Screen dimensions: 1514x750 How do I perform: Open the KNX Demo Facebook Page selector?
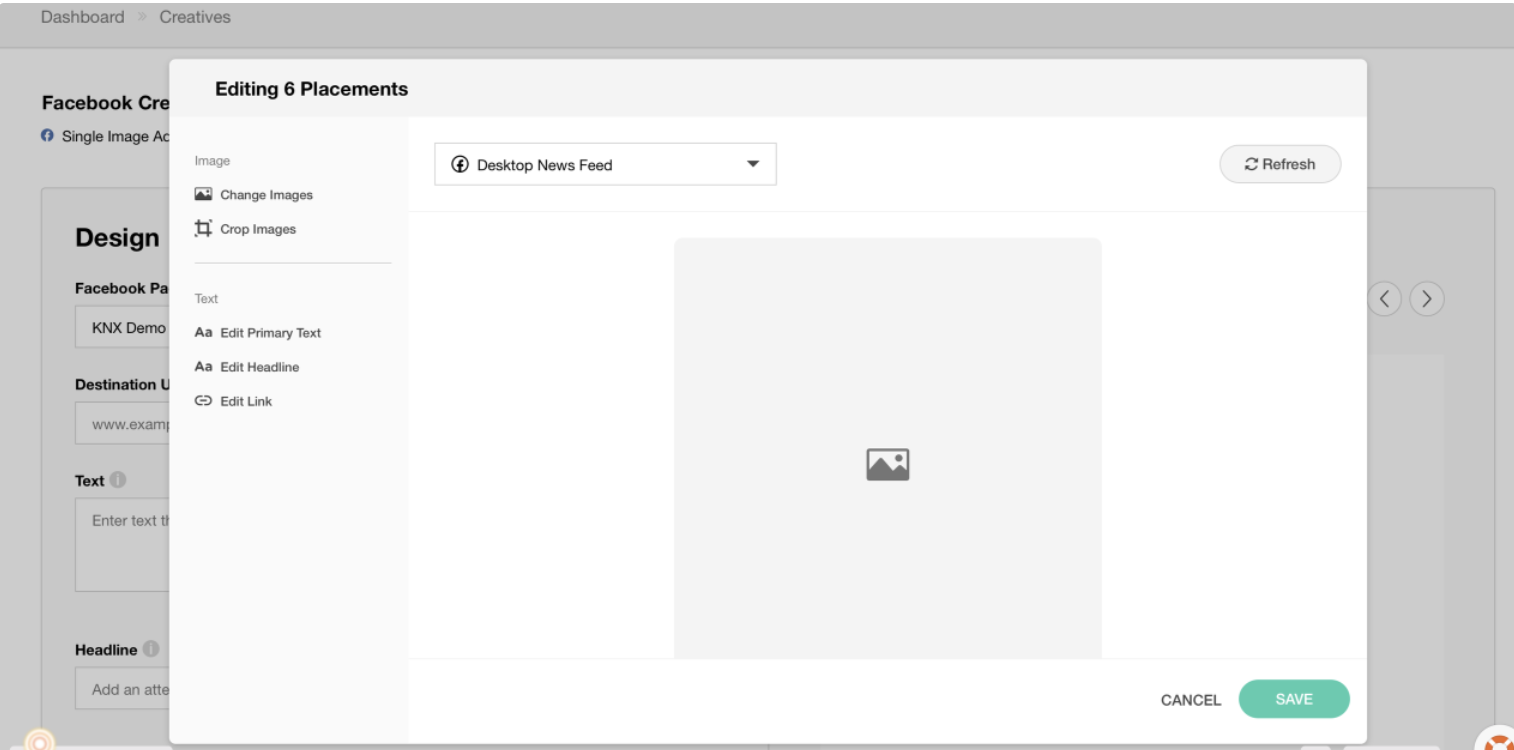point(121,328)
